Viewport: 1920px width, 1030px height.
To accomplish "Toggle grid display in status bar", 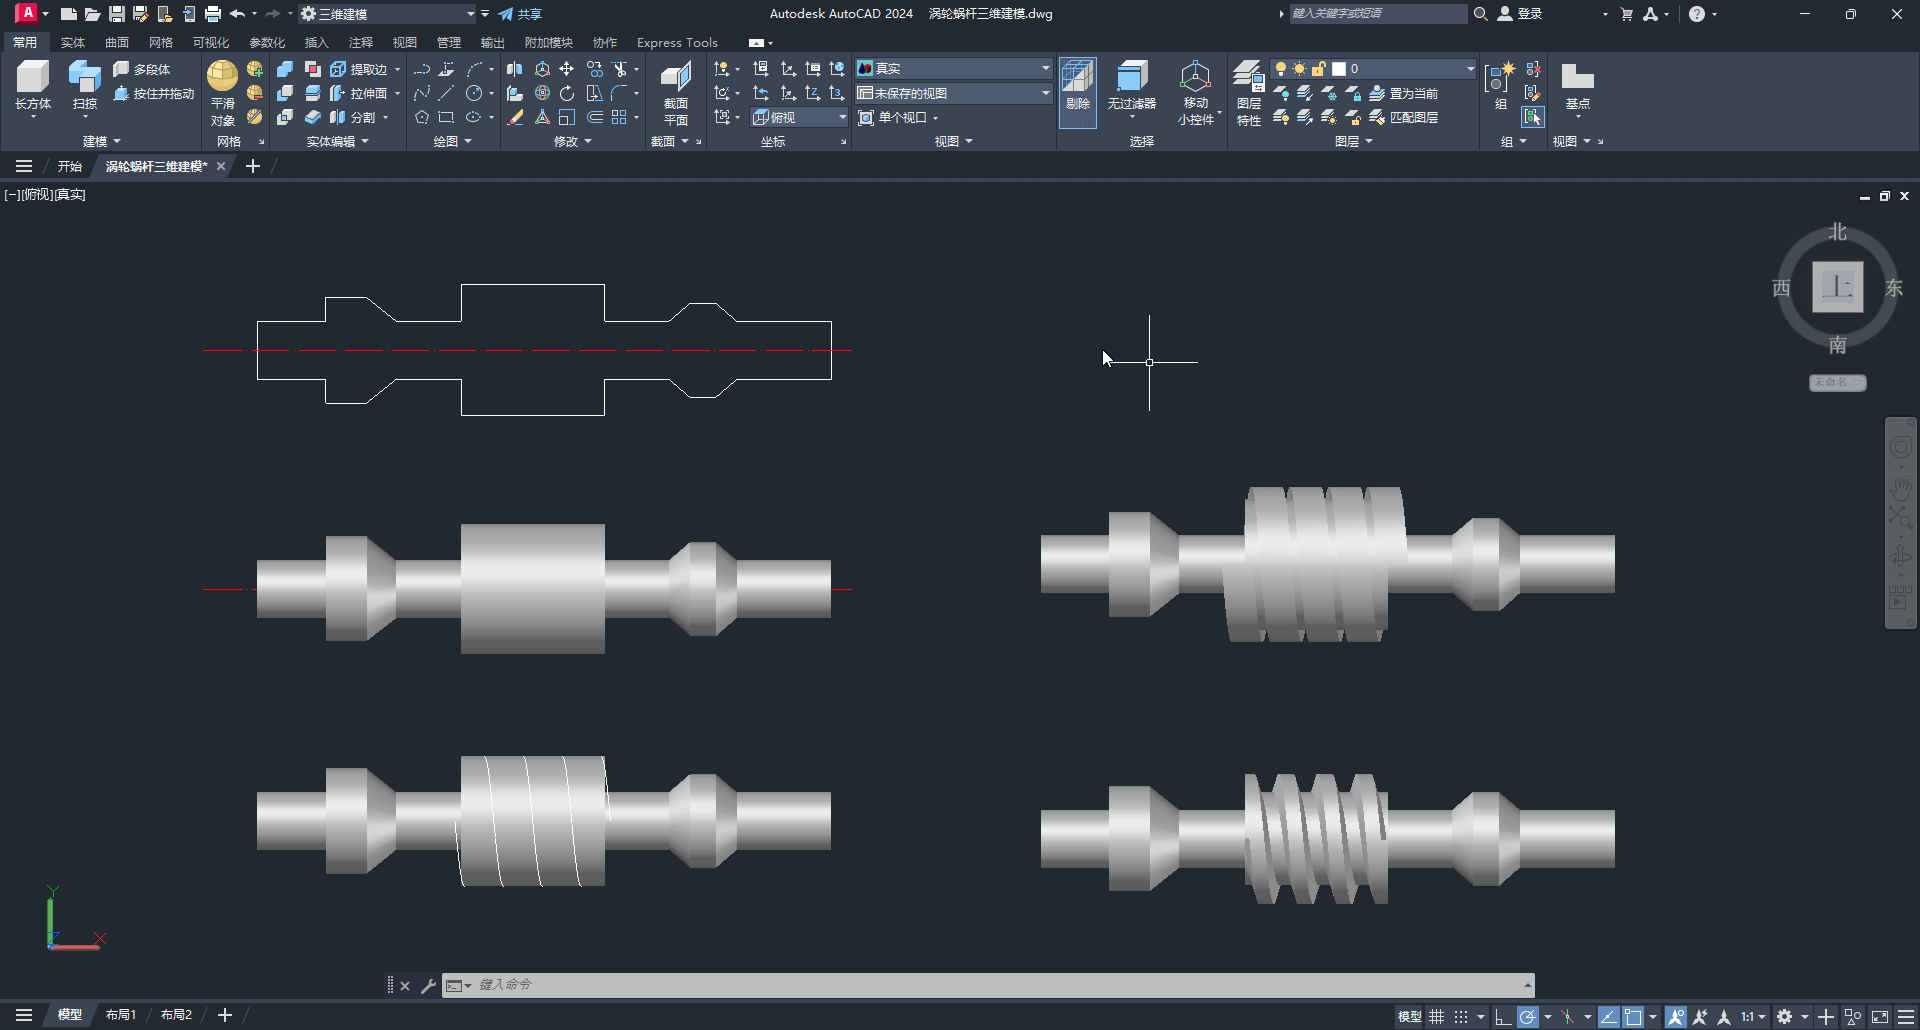I will tap(1437, 1016).
